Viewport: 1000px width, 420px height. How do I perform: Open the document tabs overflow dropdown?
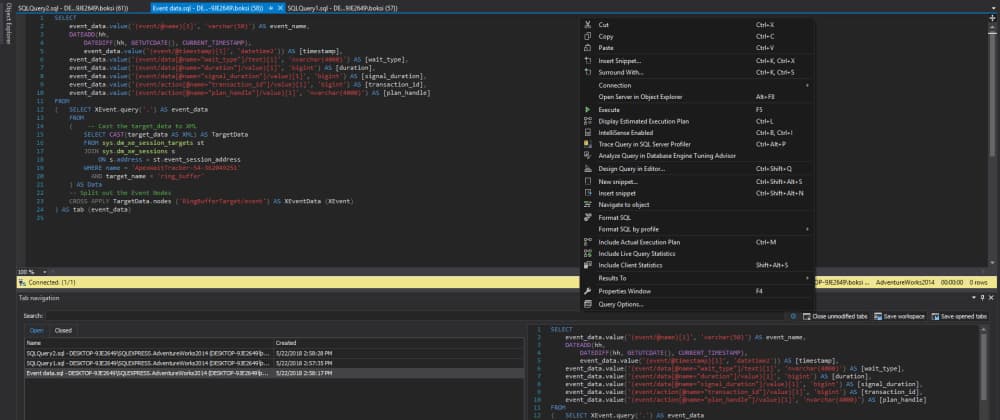[992, 8]
